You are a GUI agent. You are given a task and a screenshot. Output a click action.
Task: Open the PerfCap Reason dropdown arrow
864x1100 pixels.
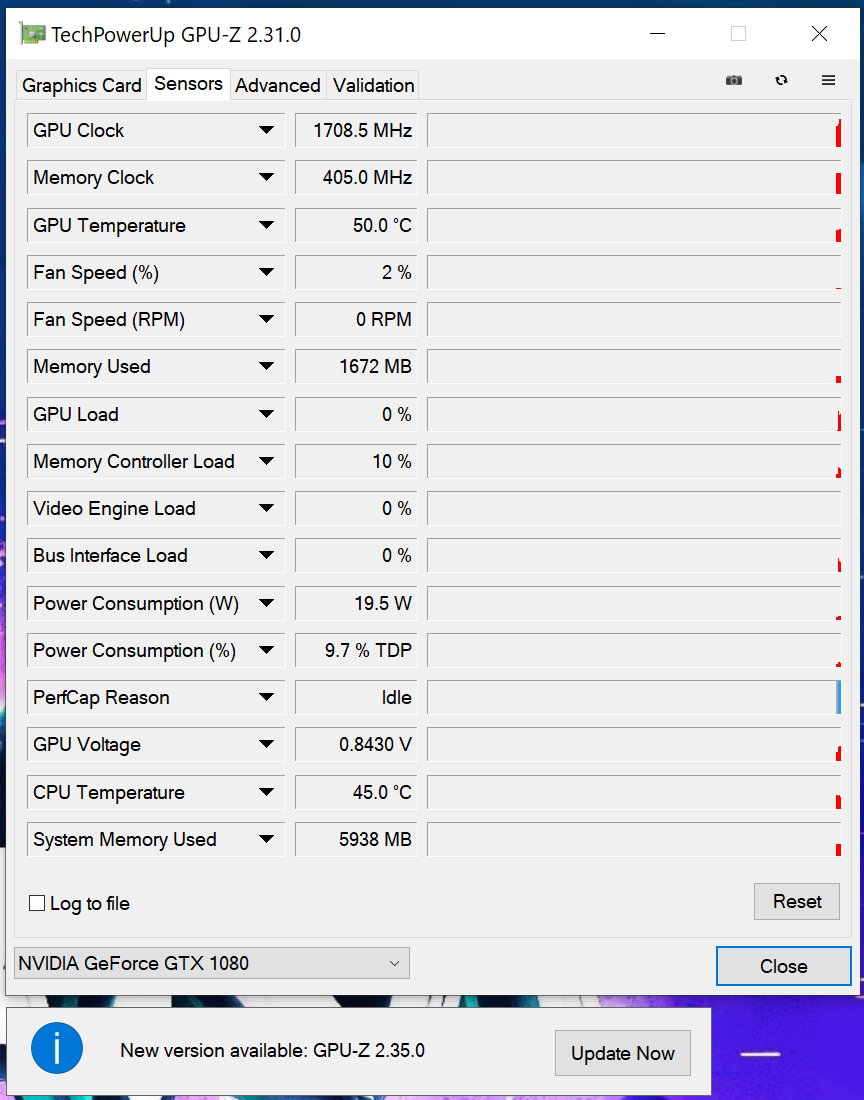click(266, 698)
